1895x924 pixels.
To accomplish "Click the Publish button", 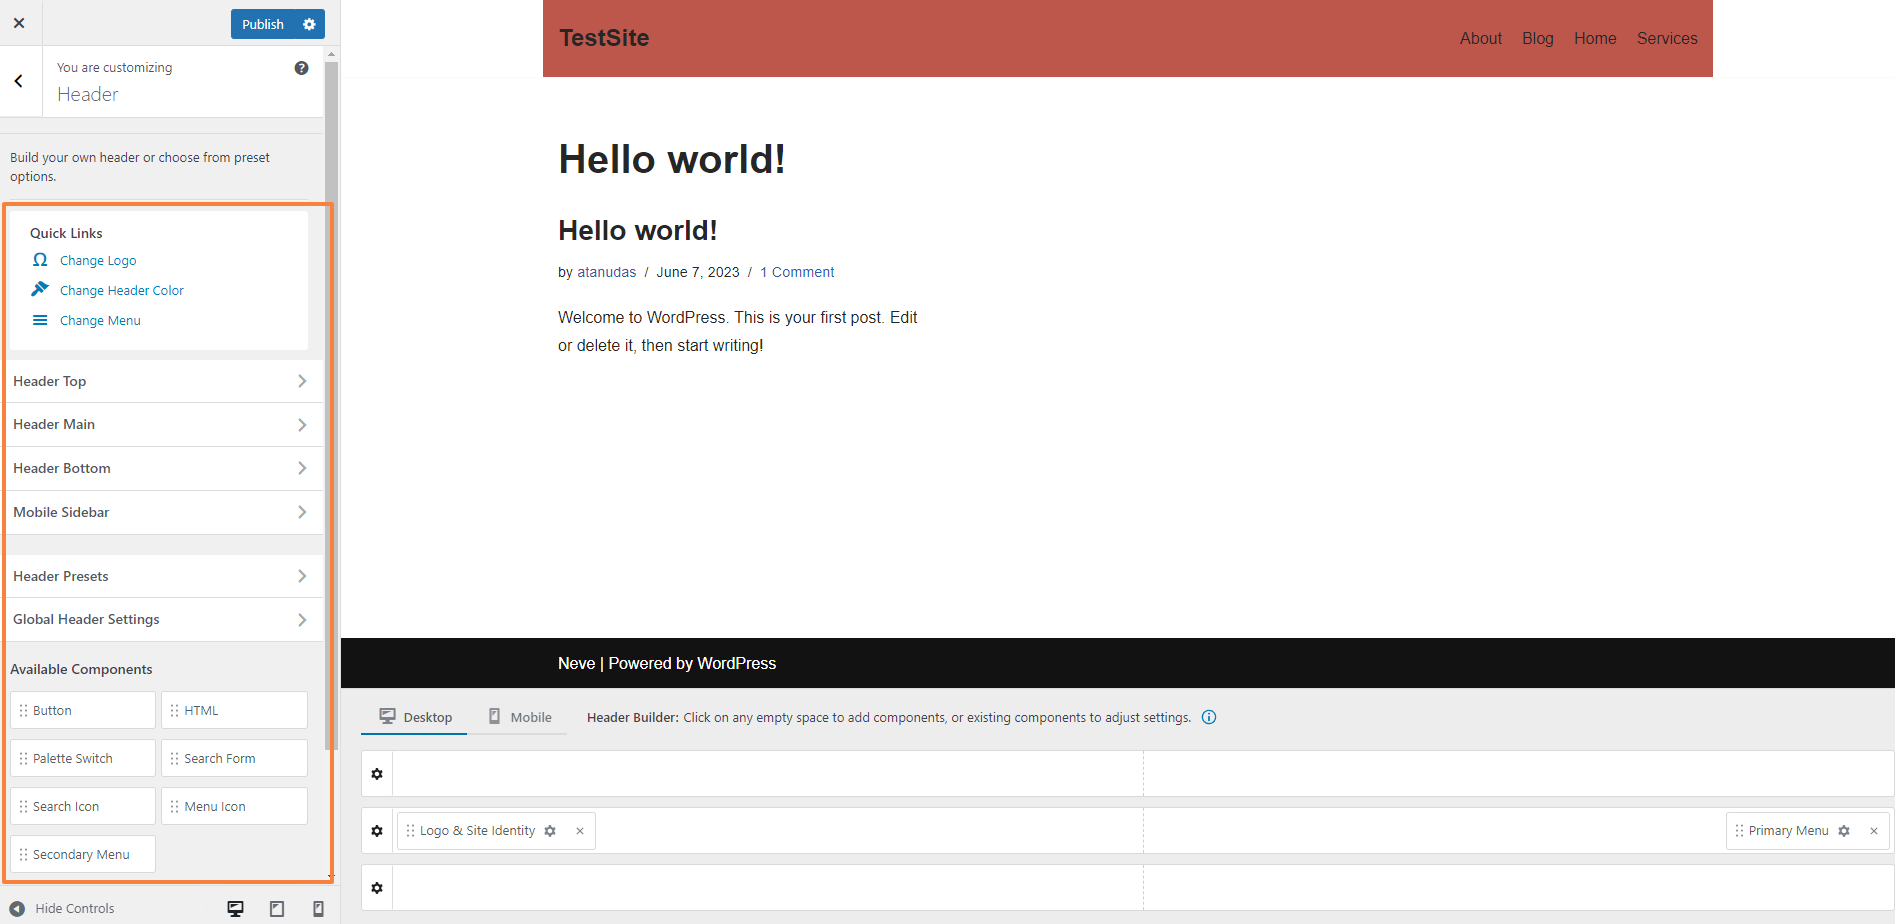I will click(263, 24).
